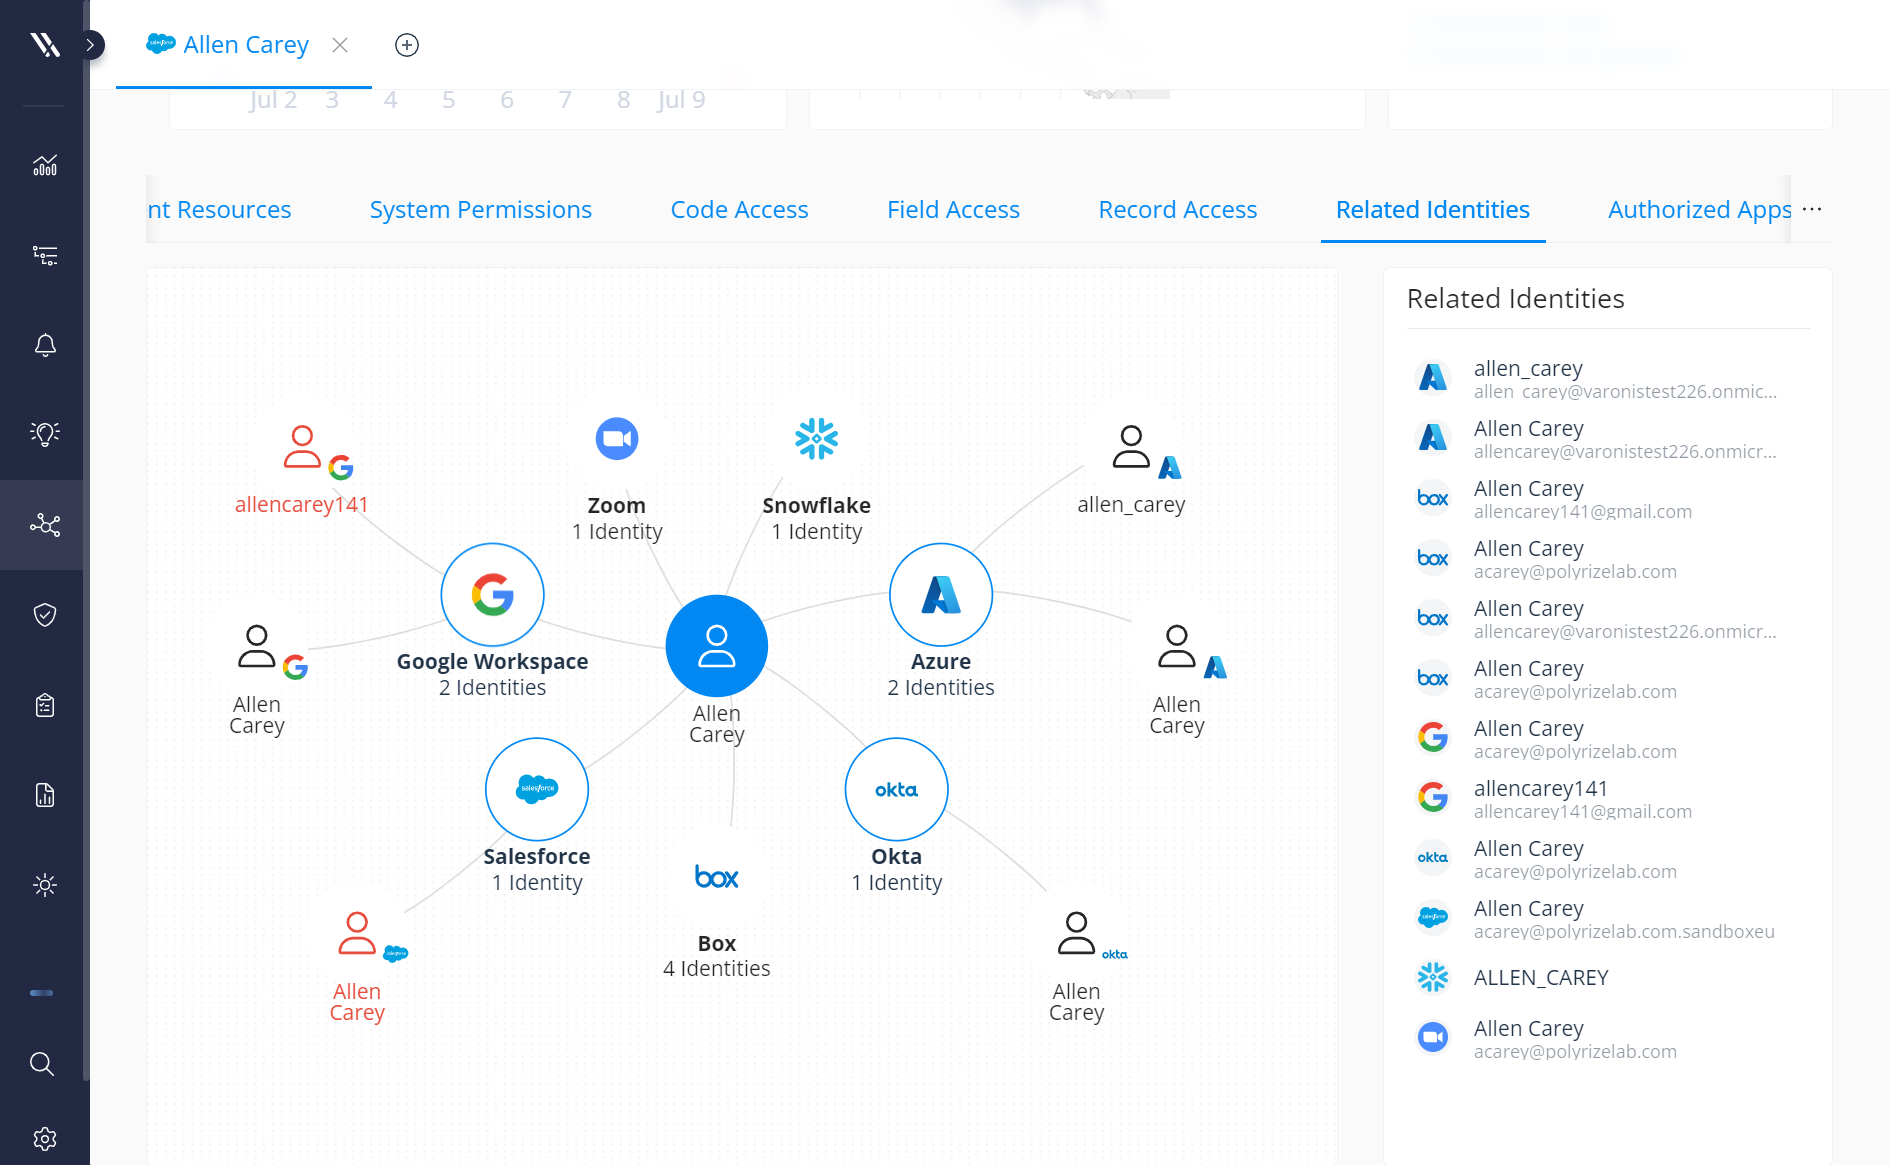Image resolution: width=1890 pixels, height=1165 pixels.
Task: Click the Box node in the graph
Action: click(717, 877)
